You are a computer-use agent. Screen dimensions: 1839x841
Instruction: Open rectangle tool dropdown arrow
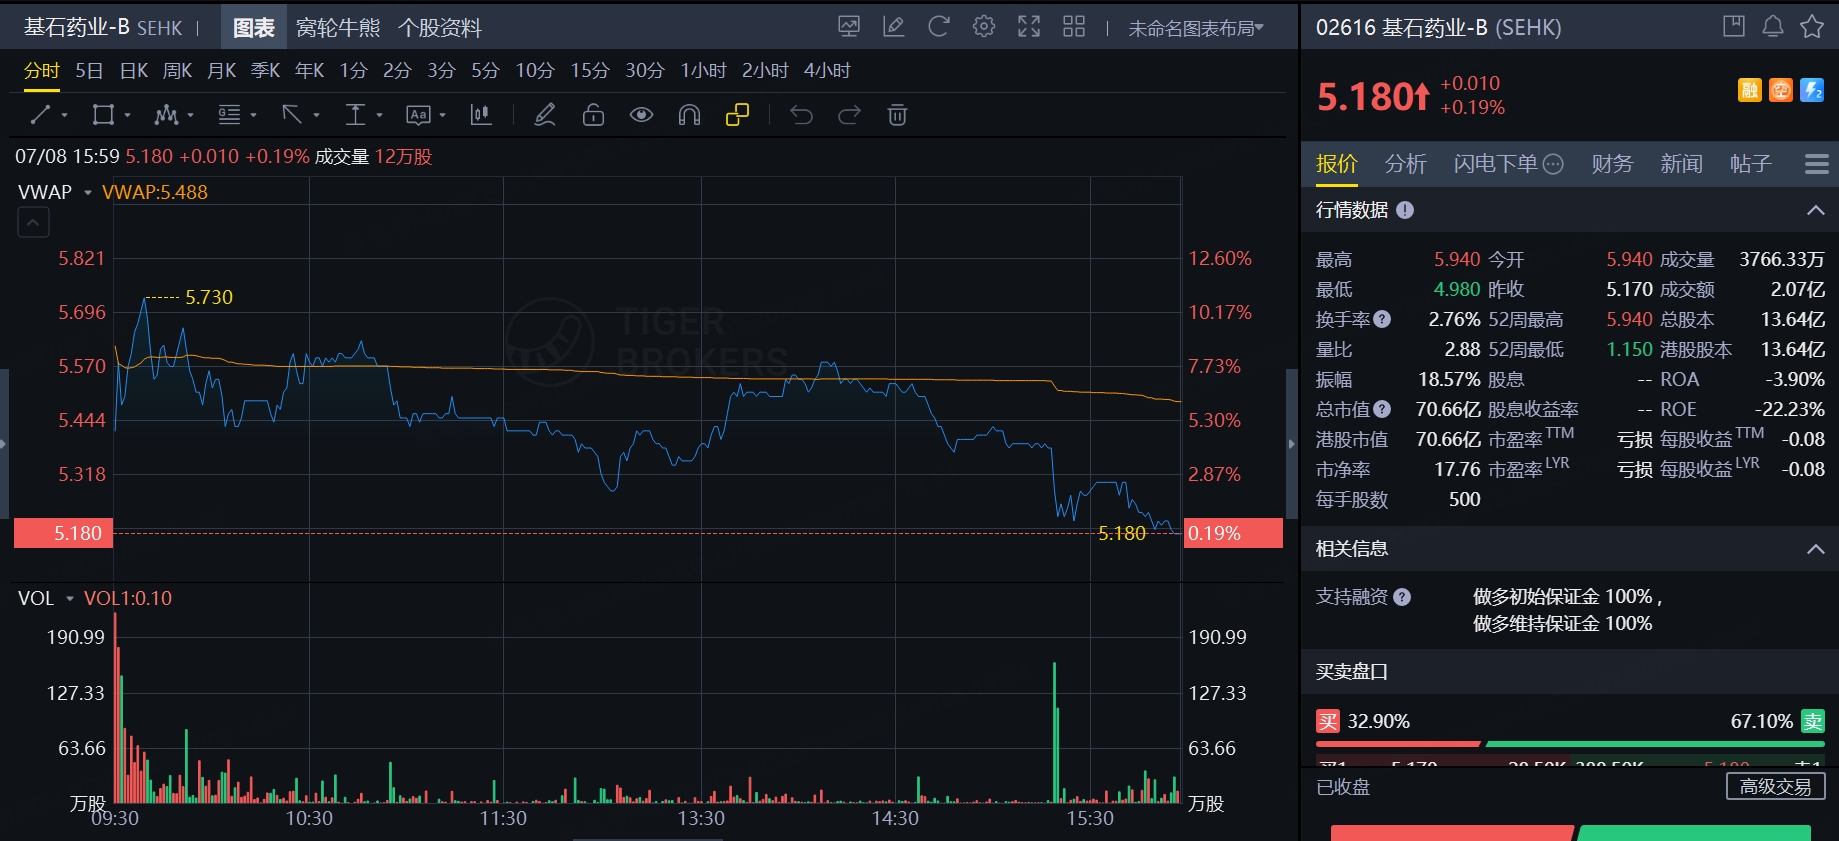[127, 116]
